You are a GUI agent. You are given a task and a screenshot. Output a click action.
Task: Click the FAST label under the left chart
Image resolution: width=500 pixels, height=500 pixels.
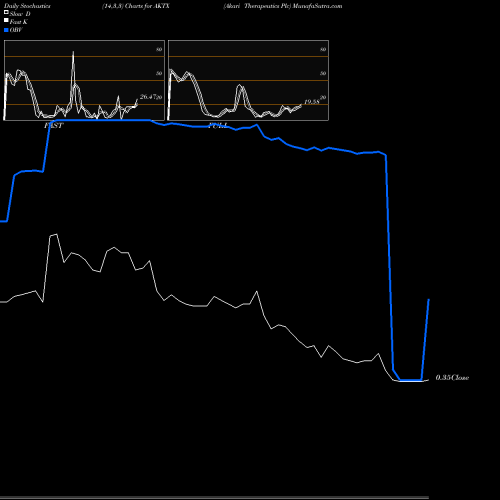click(54, 125)
